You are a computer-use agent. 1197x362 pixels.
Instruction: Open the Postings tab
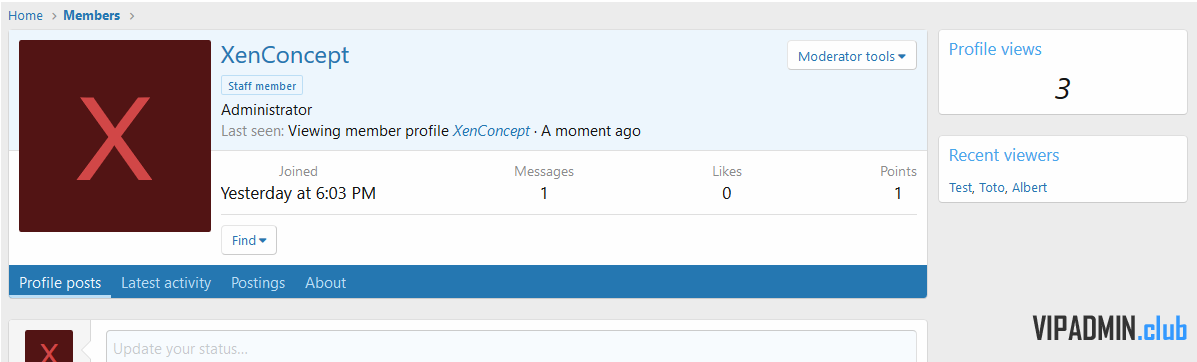click(258, 283)
